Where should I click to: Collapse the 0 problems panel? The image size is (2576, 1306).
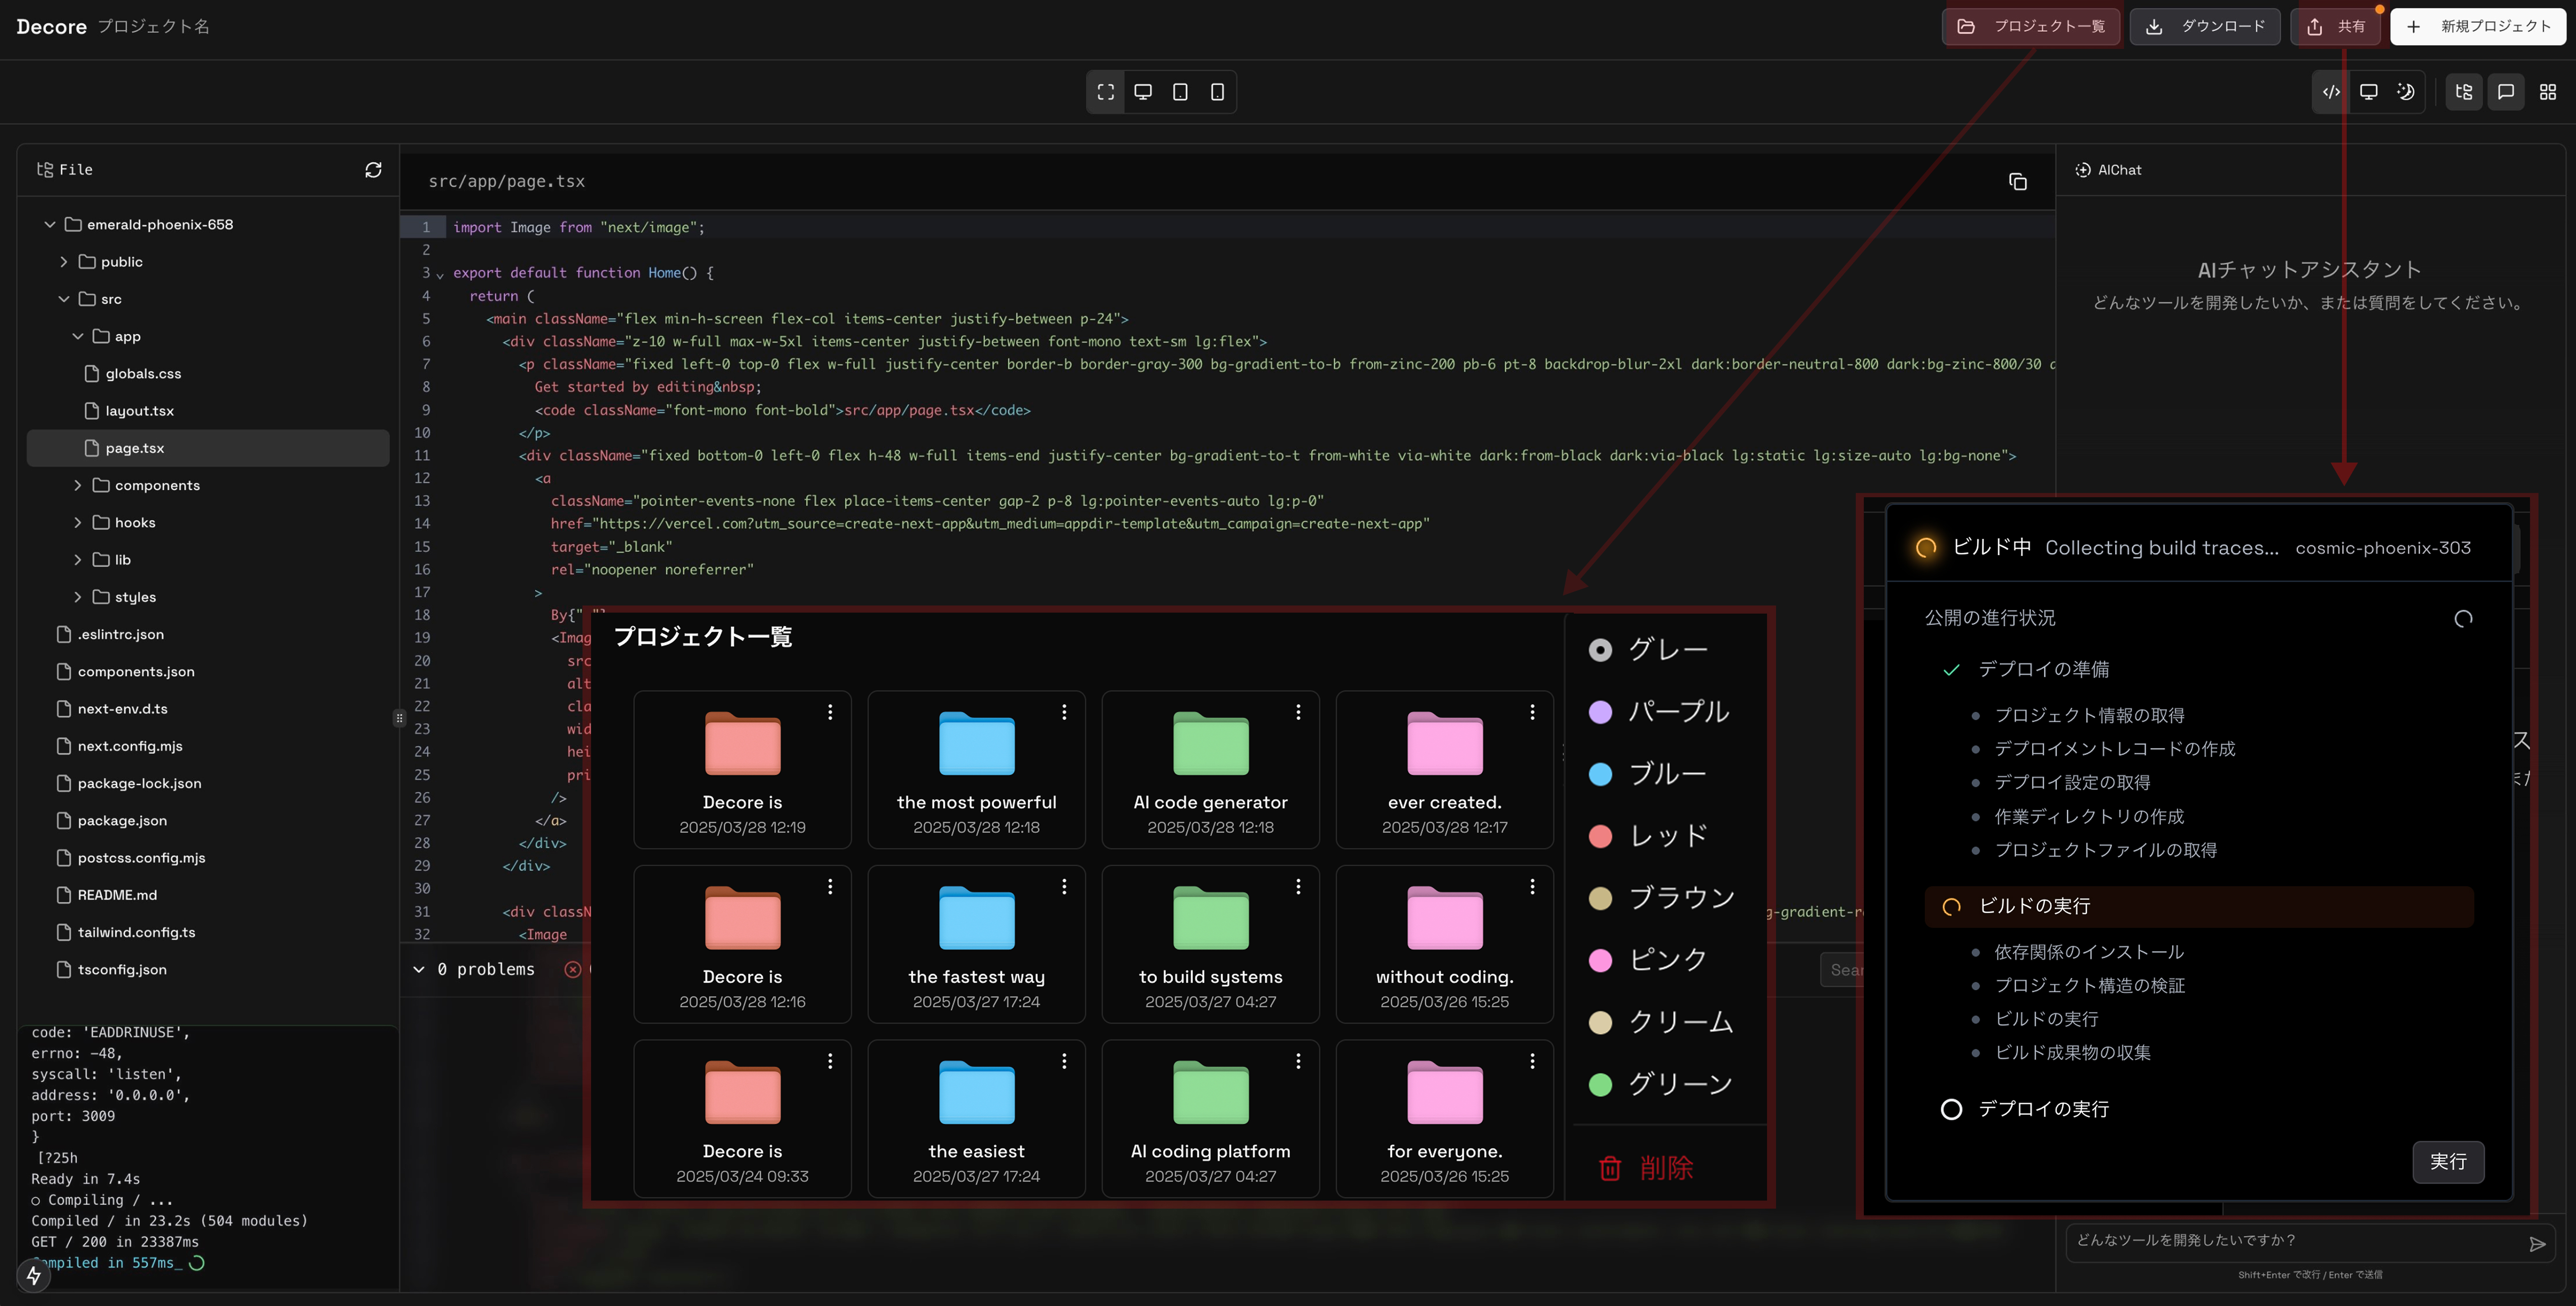419,969
